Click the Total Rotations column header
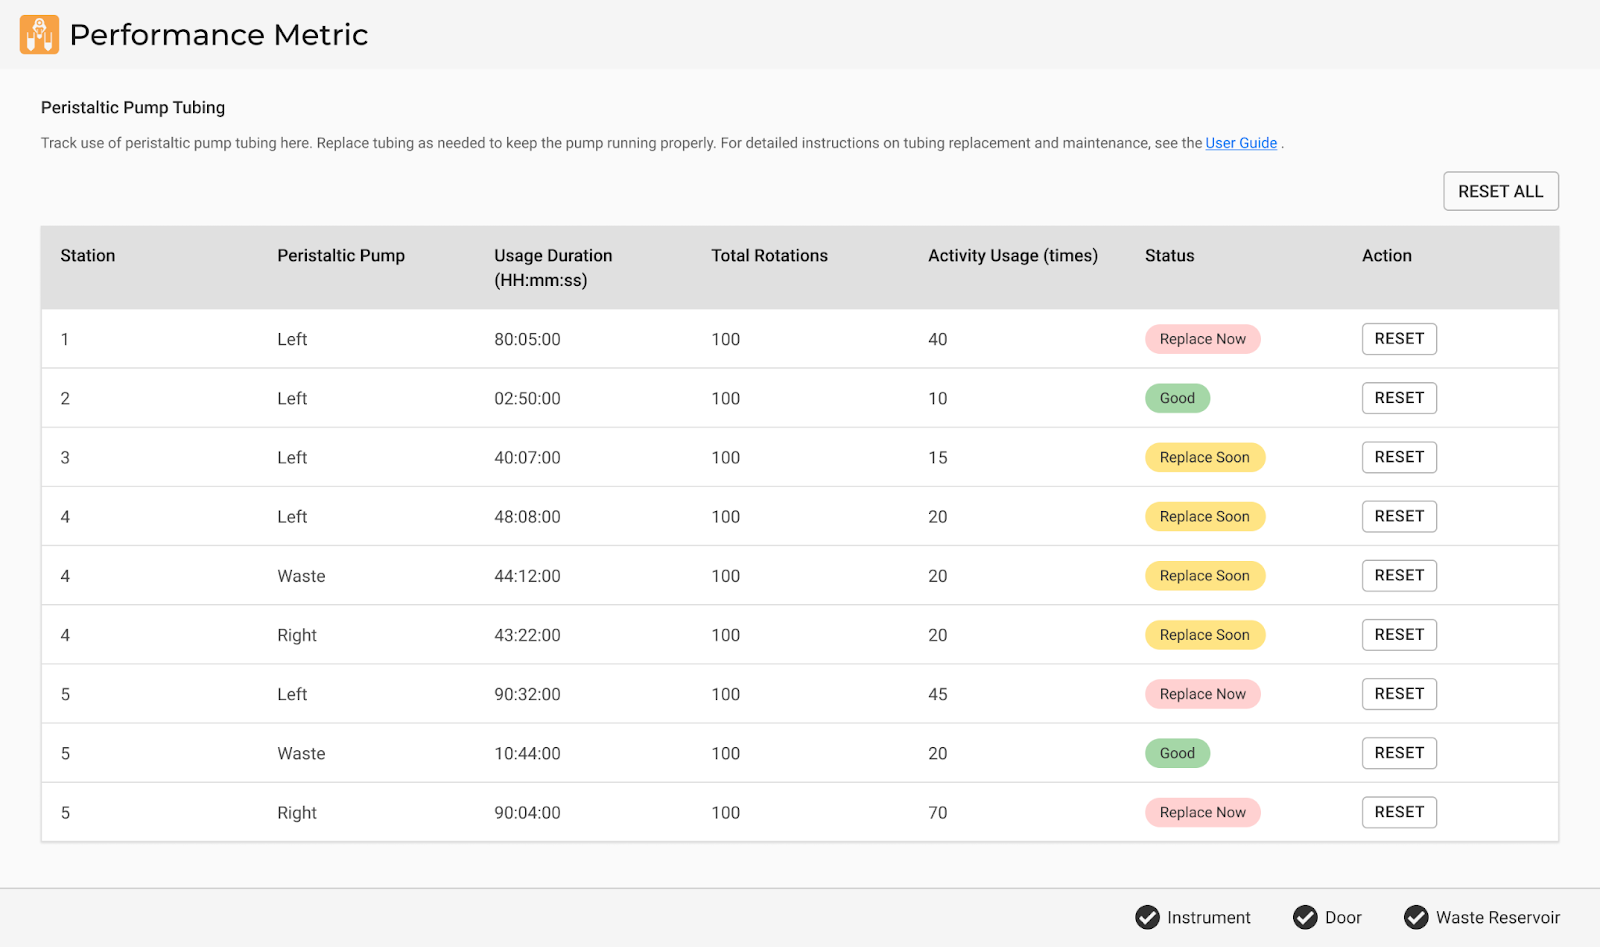 [x=769, y=256]
